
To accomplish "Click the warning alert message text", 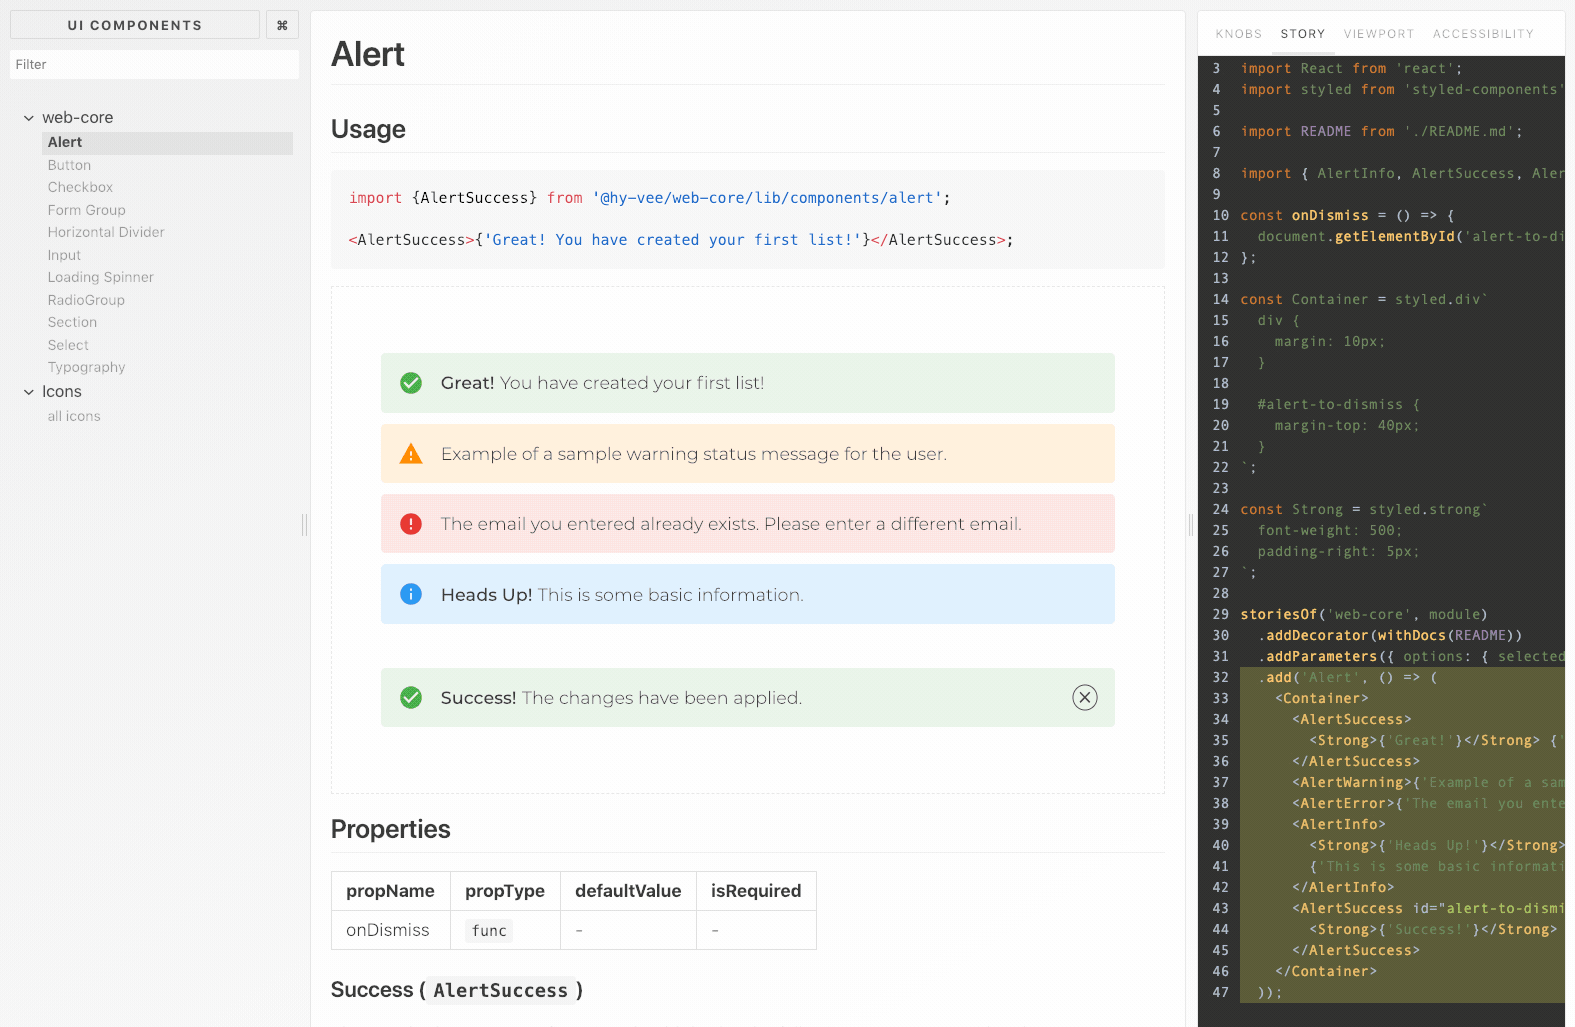I will (x=694, y=454).
